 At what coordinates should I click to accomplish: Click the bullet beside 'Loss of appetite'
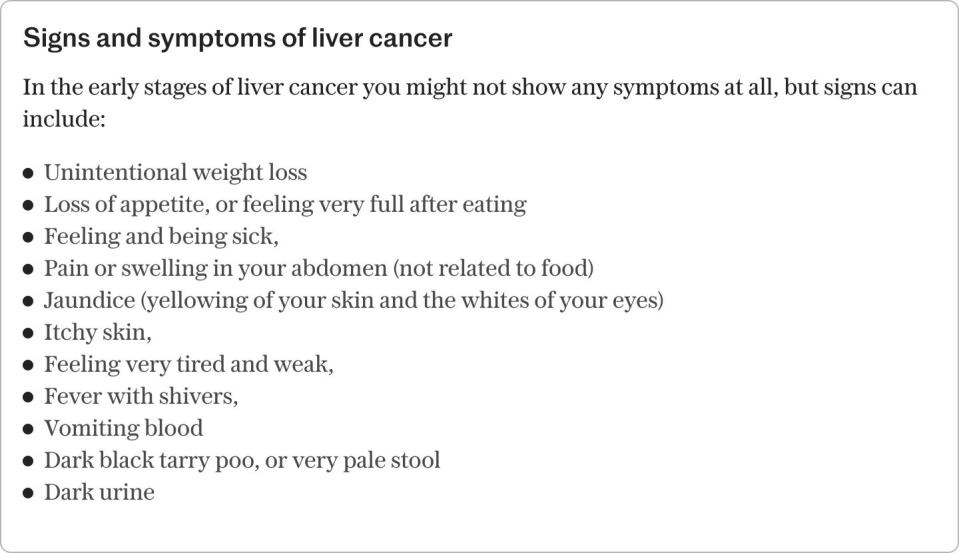(x=28, y=206)
